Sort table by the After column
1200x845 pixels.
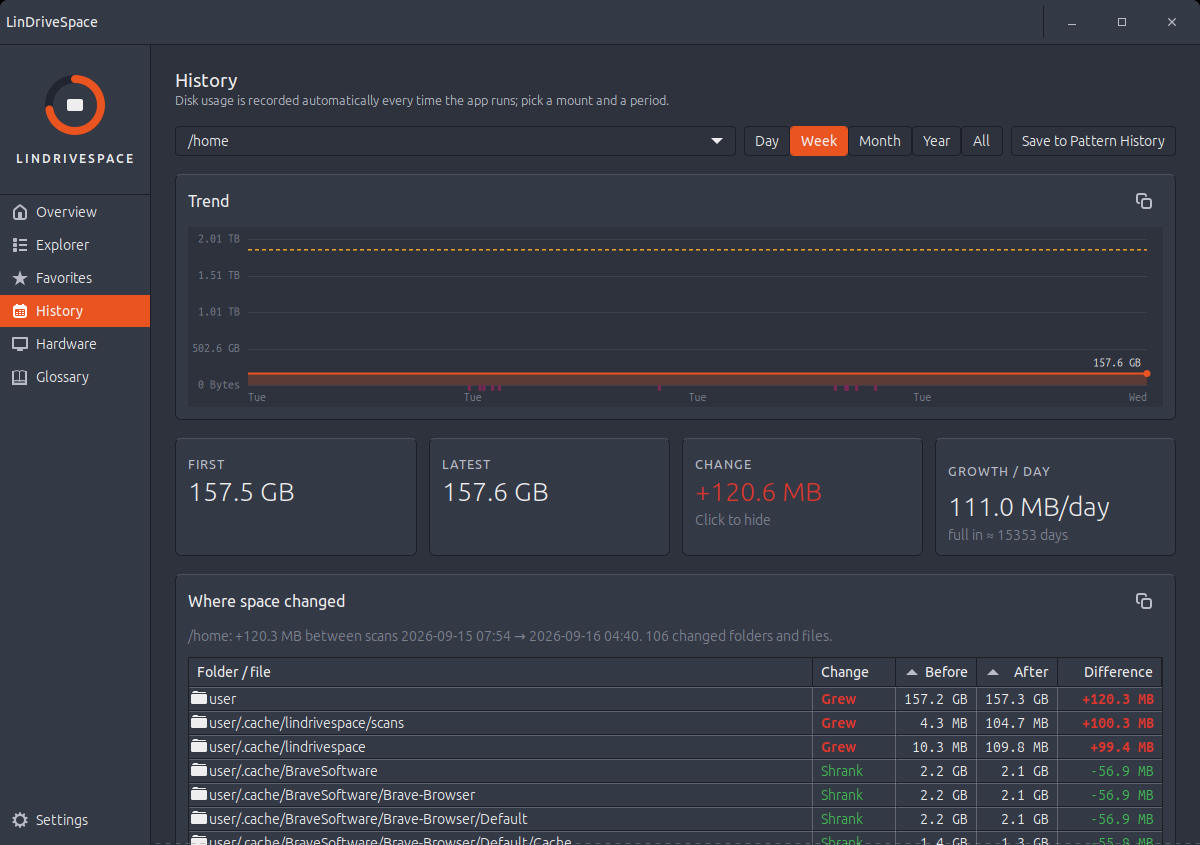[1017, 672]
